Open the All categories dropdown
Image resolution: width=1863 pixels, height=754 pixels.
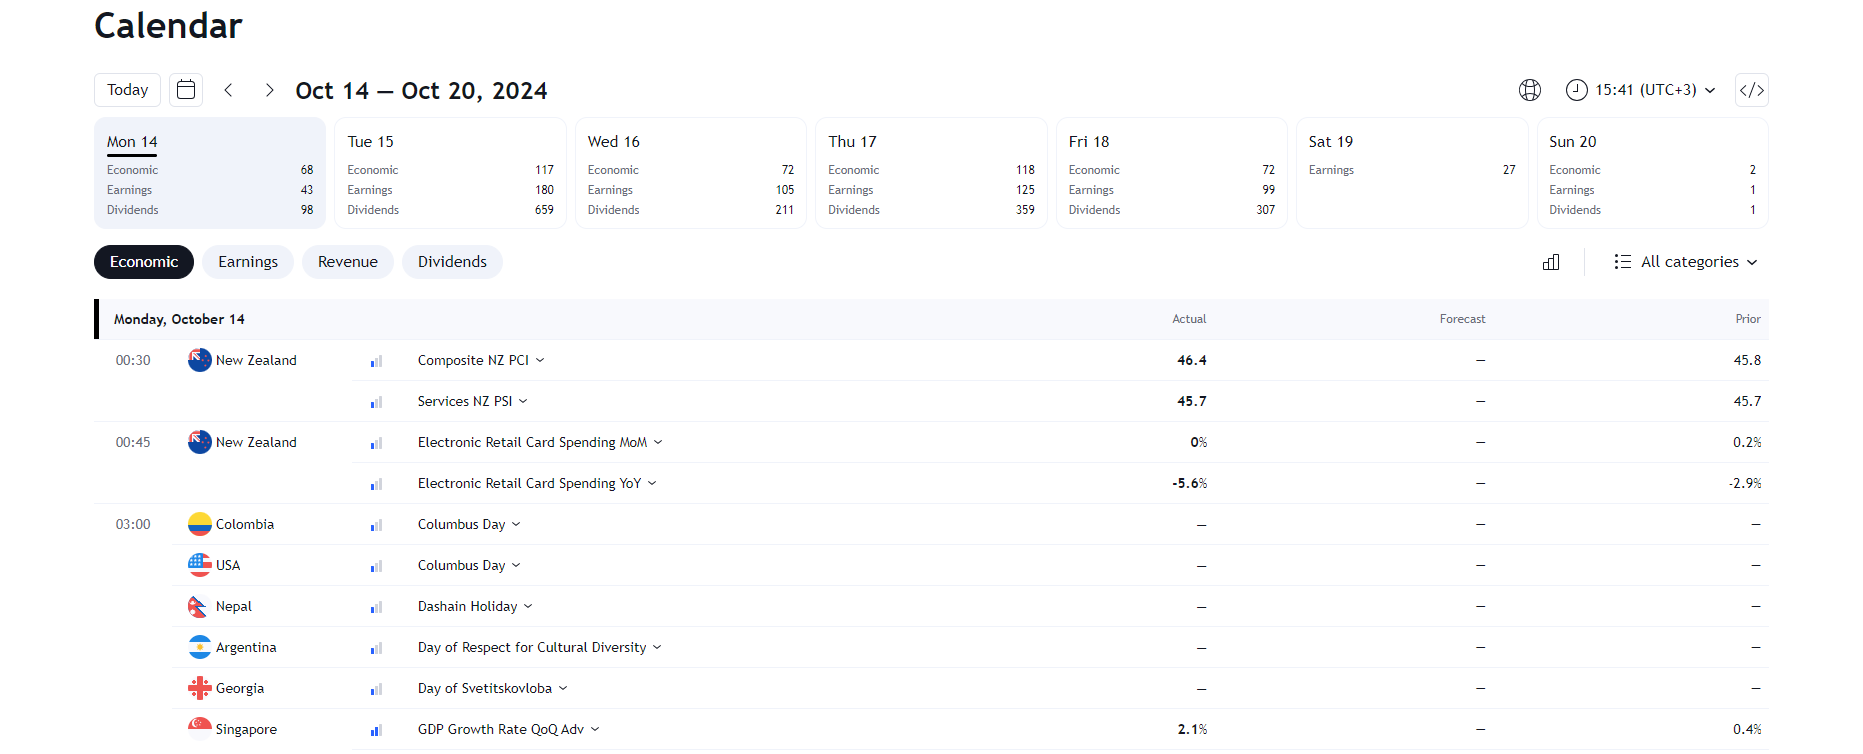pos(1686,262)
